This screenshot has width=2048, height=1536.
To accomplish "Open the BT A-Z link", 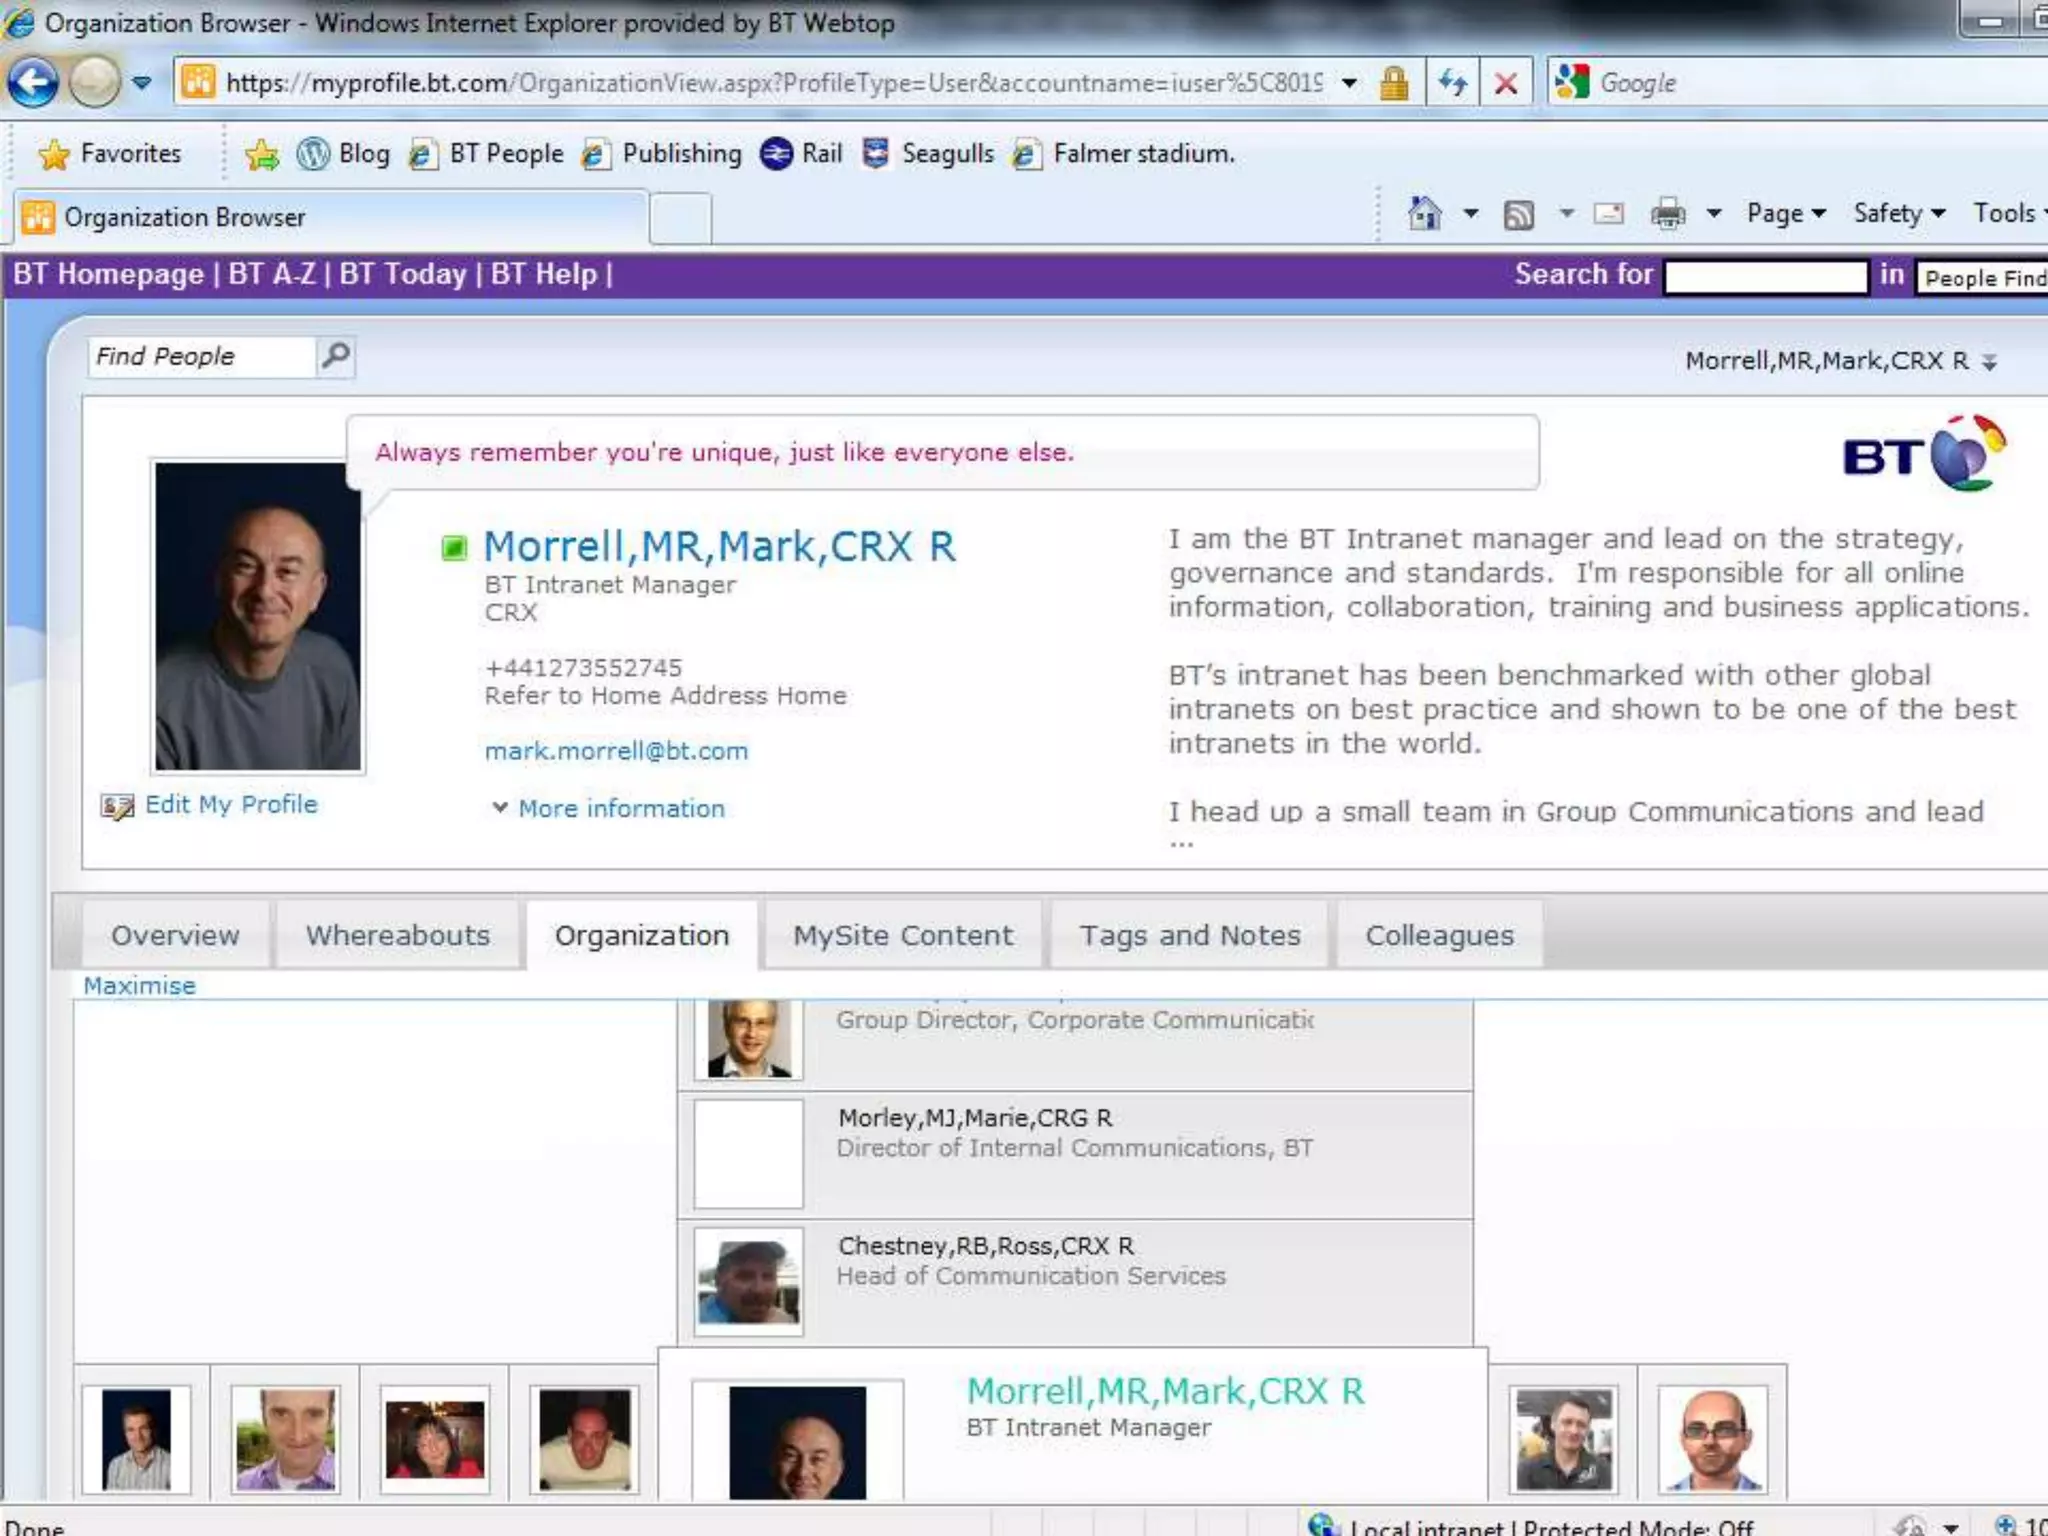I will [x=272, y=274].
